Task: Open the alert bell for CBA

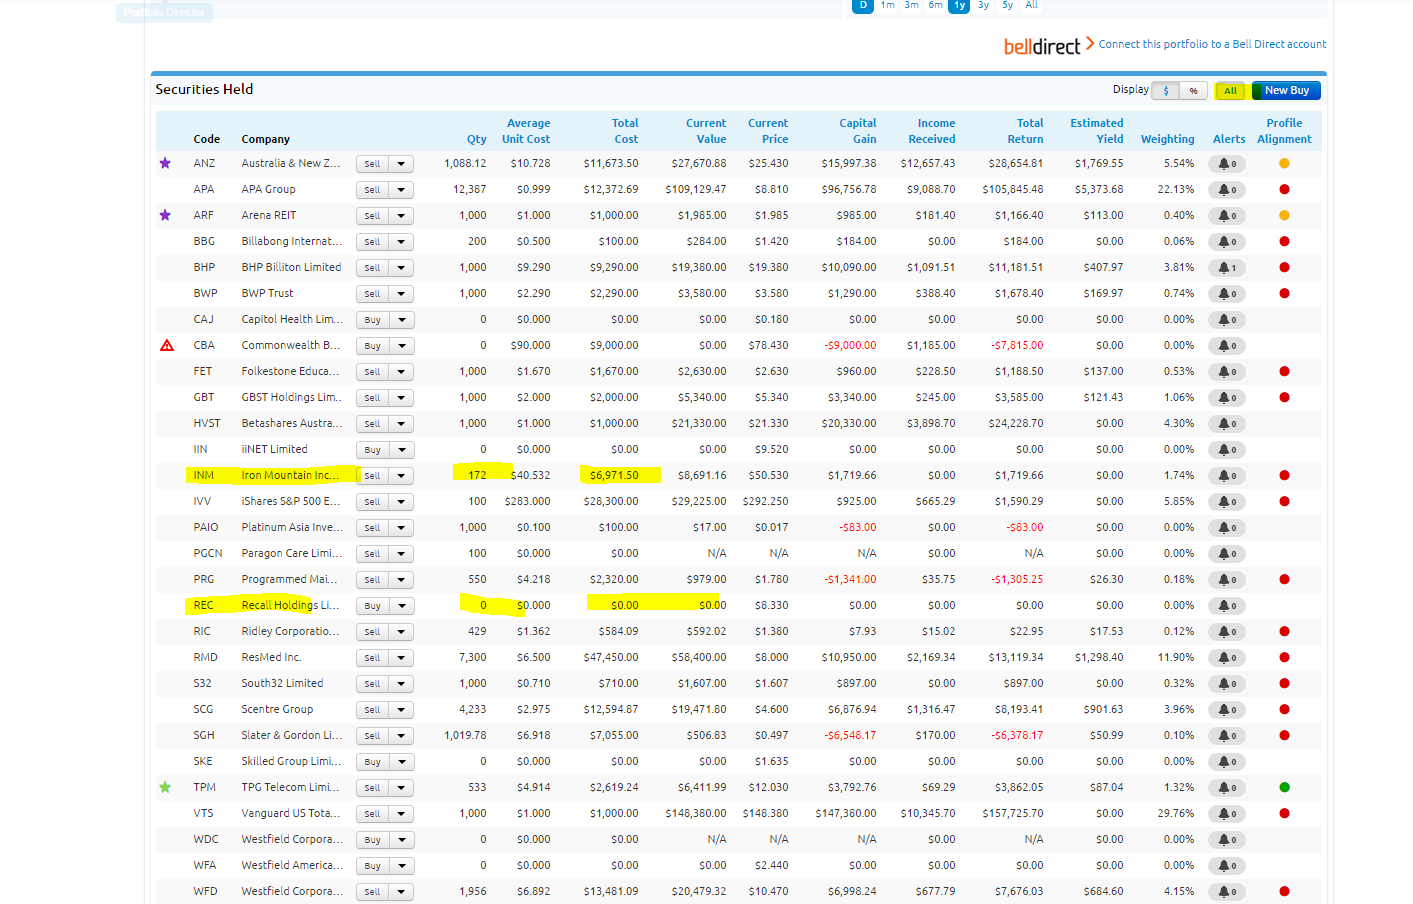Action: 1227,346
